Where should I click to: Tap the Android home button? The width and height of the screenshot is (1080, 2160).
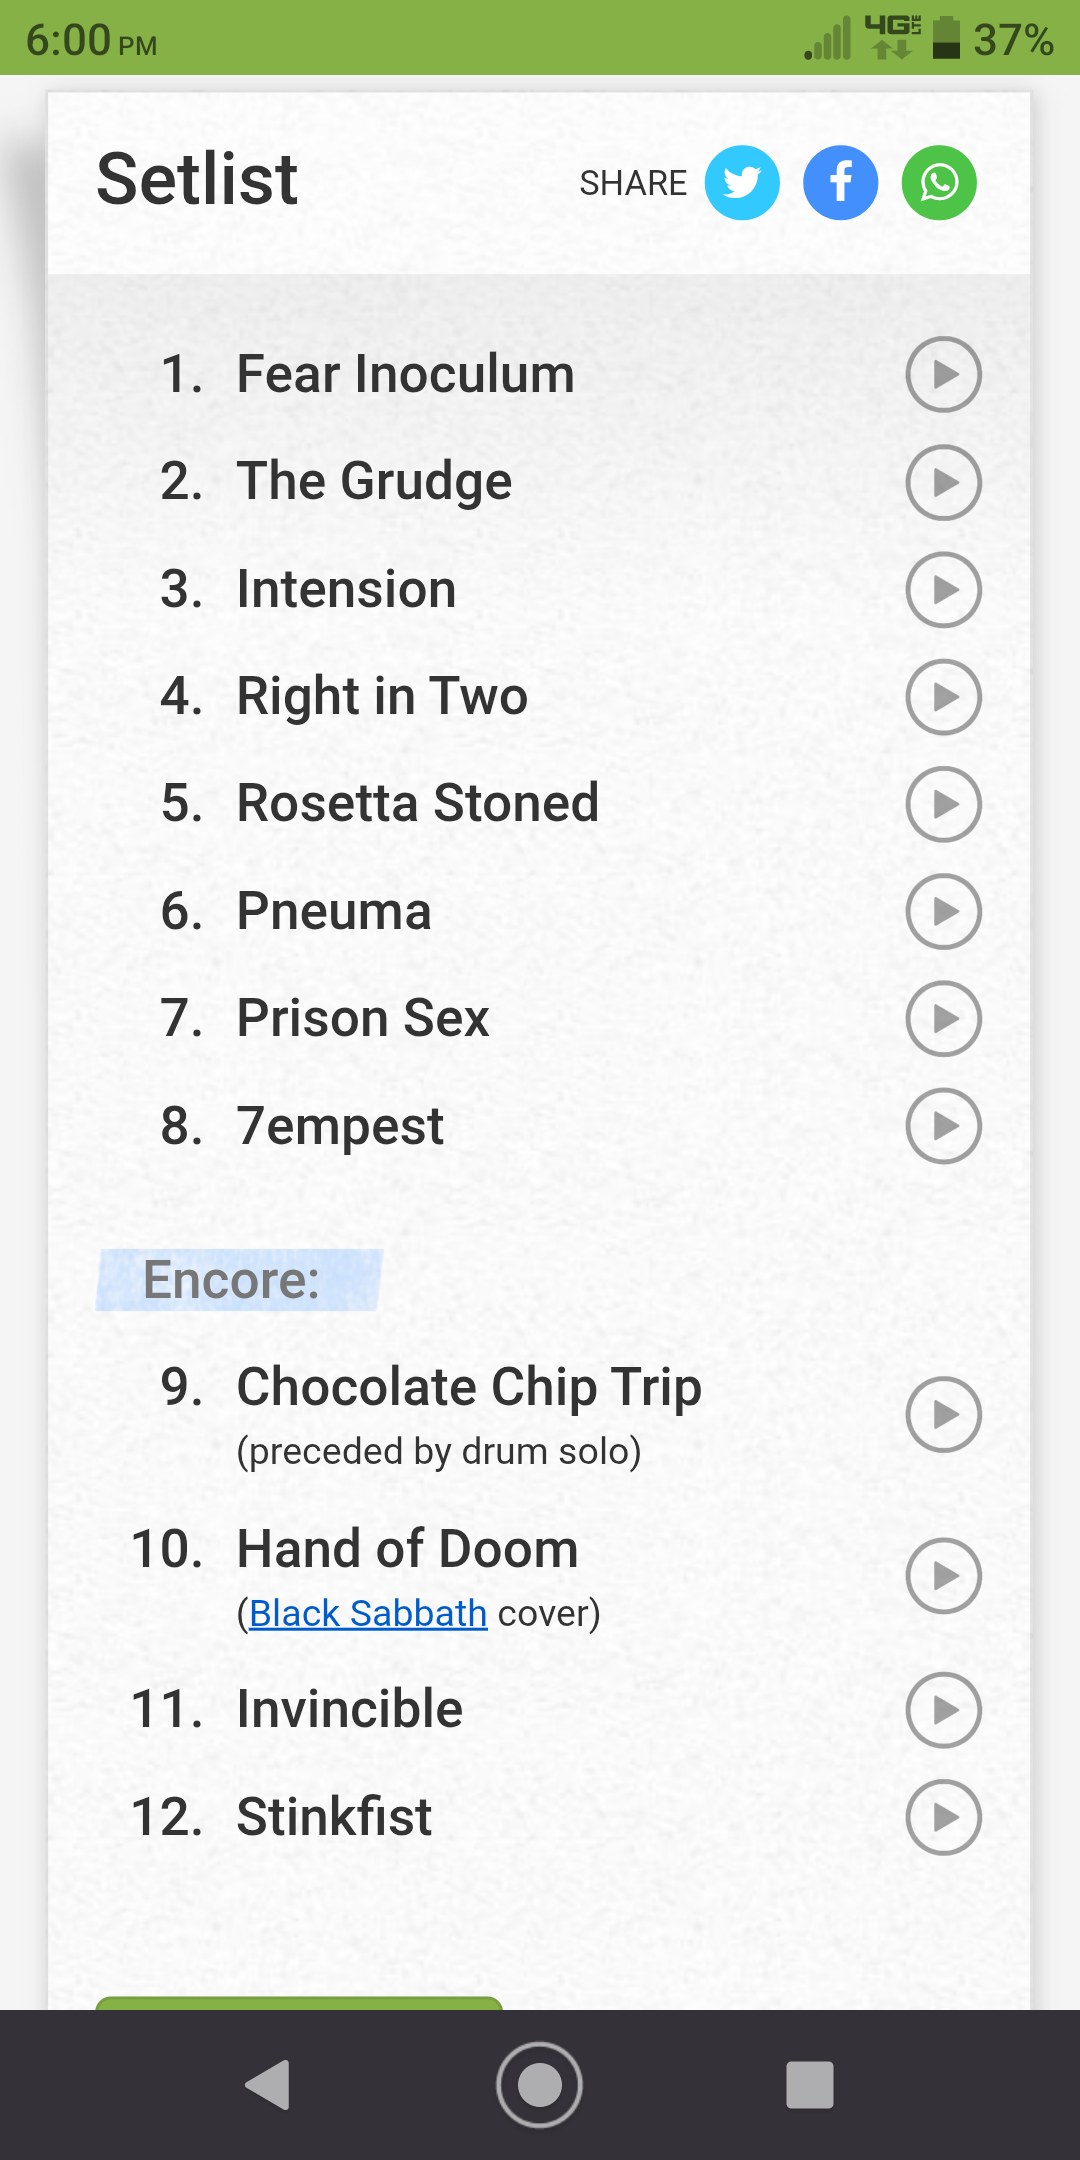coord(539,2085)
